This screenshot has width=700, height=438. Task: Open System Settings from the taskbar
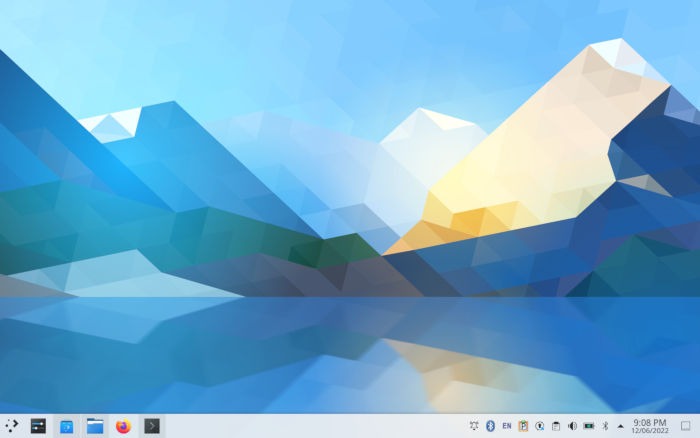38,426
